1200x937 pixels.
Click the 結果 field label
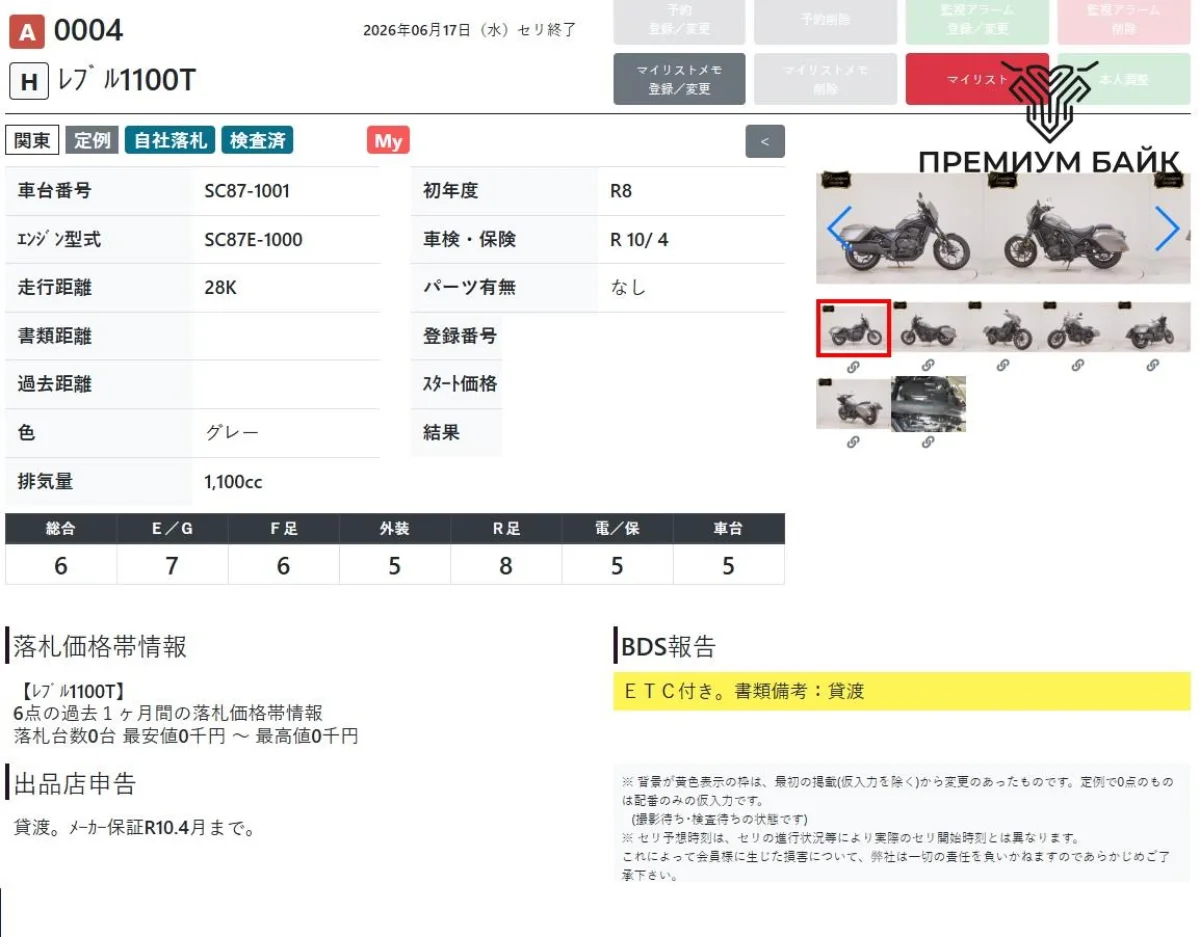[441, 433]
